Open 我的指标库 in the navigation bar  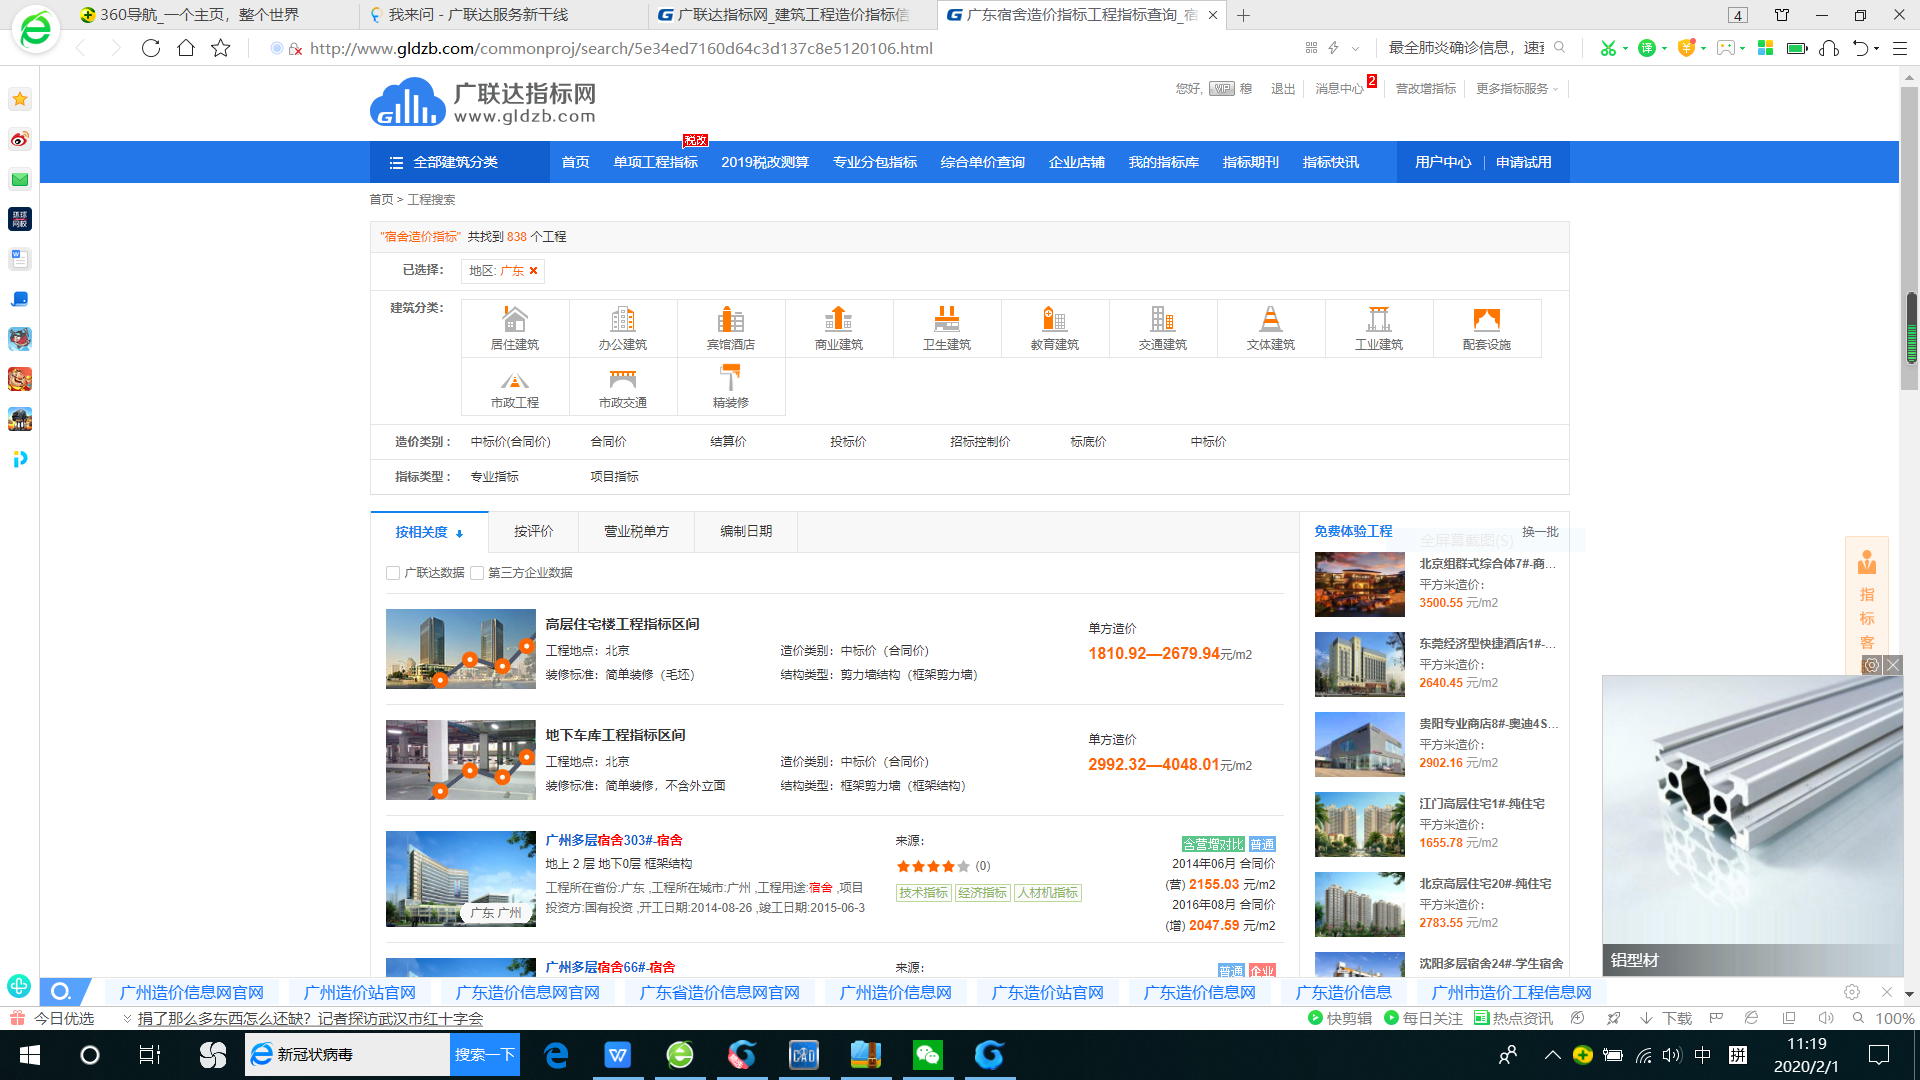click(x=1164, y=162)
